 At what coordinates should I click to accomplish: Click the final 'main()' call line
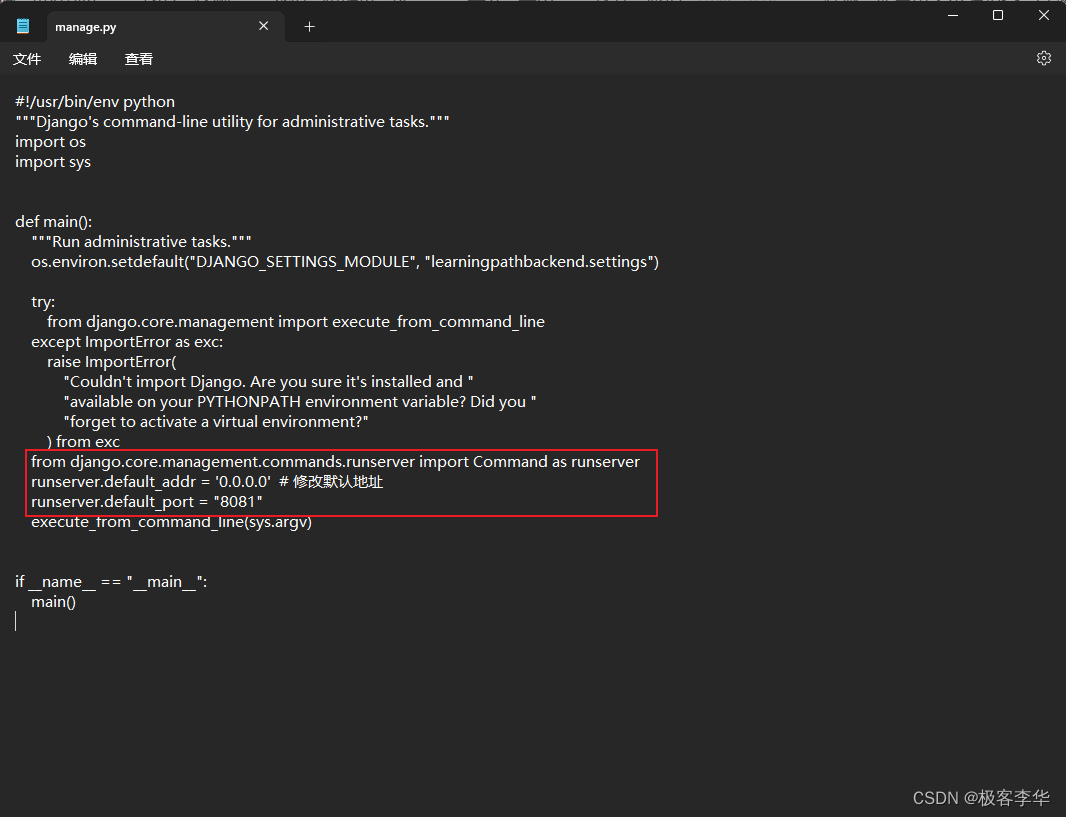pos(54,602)
